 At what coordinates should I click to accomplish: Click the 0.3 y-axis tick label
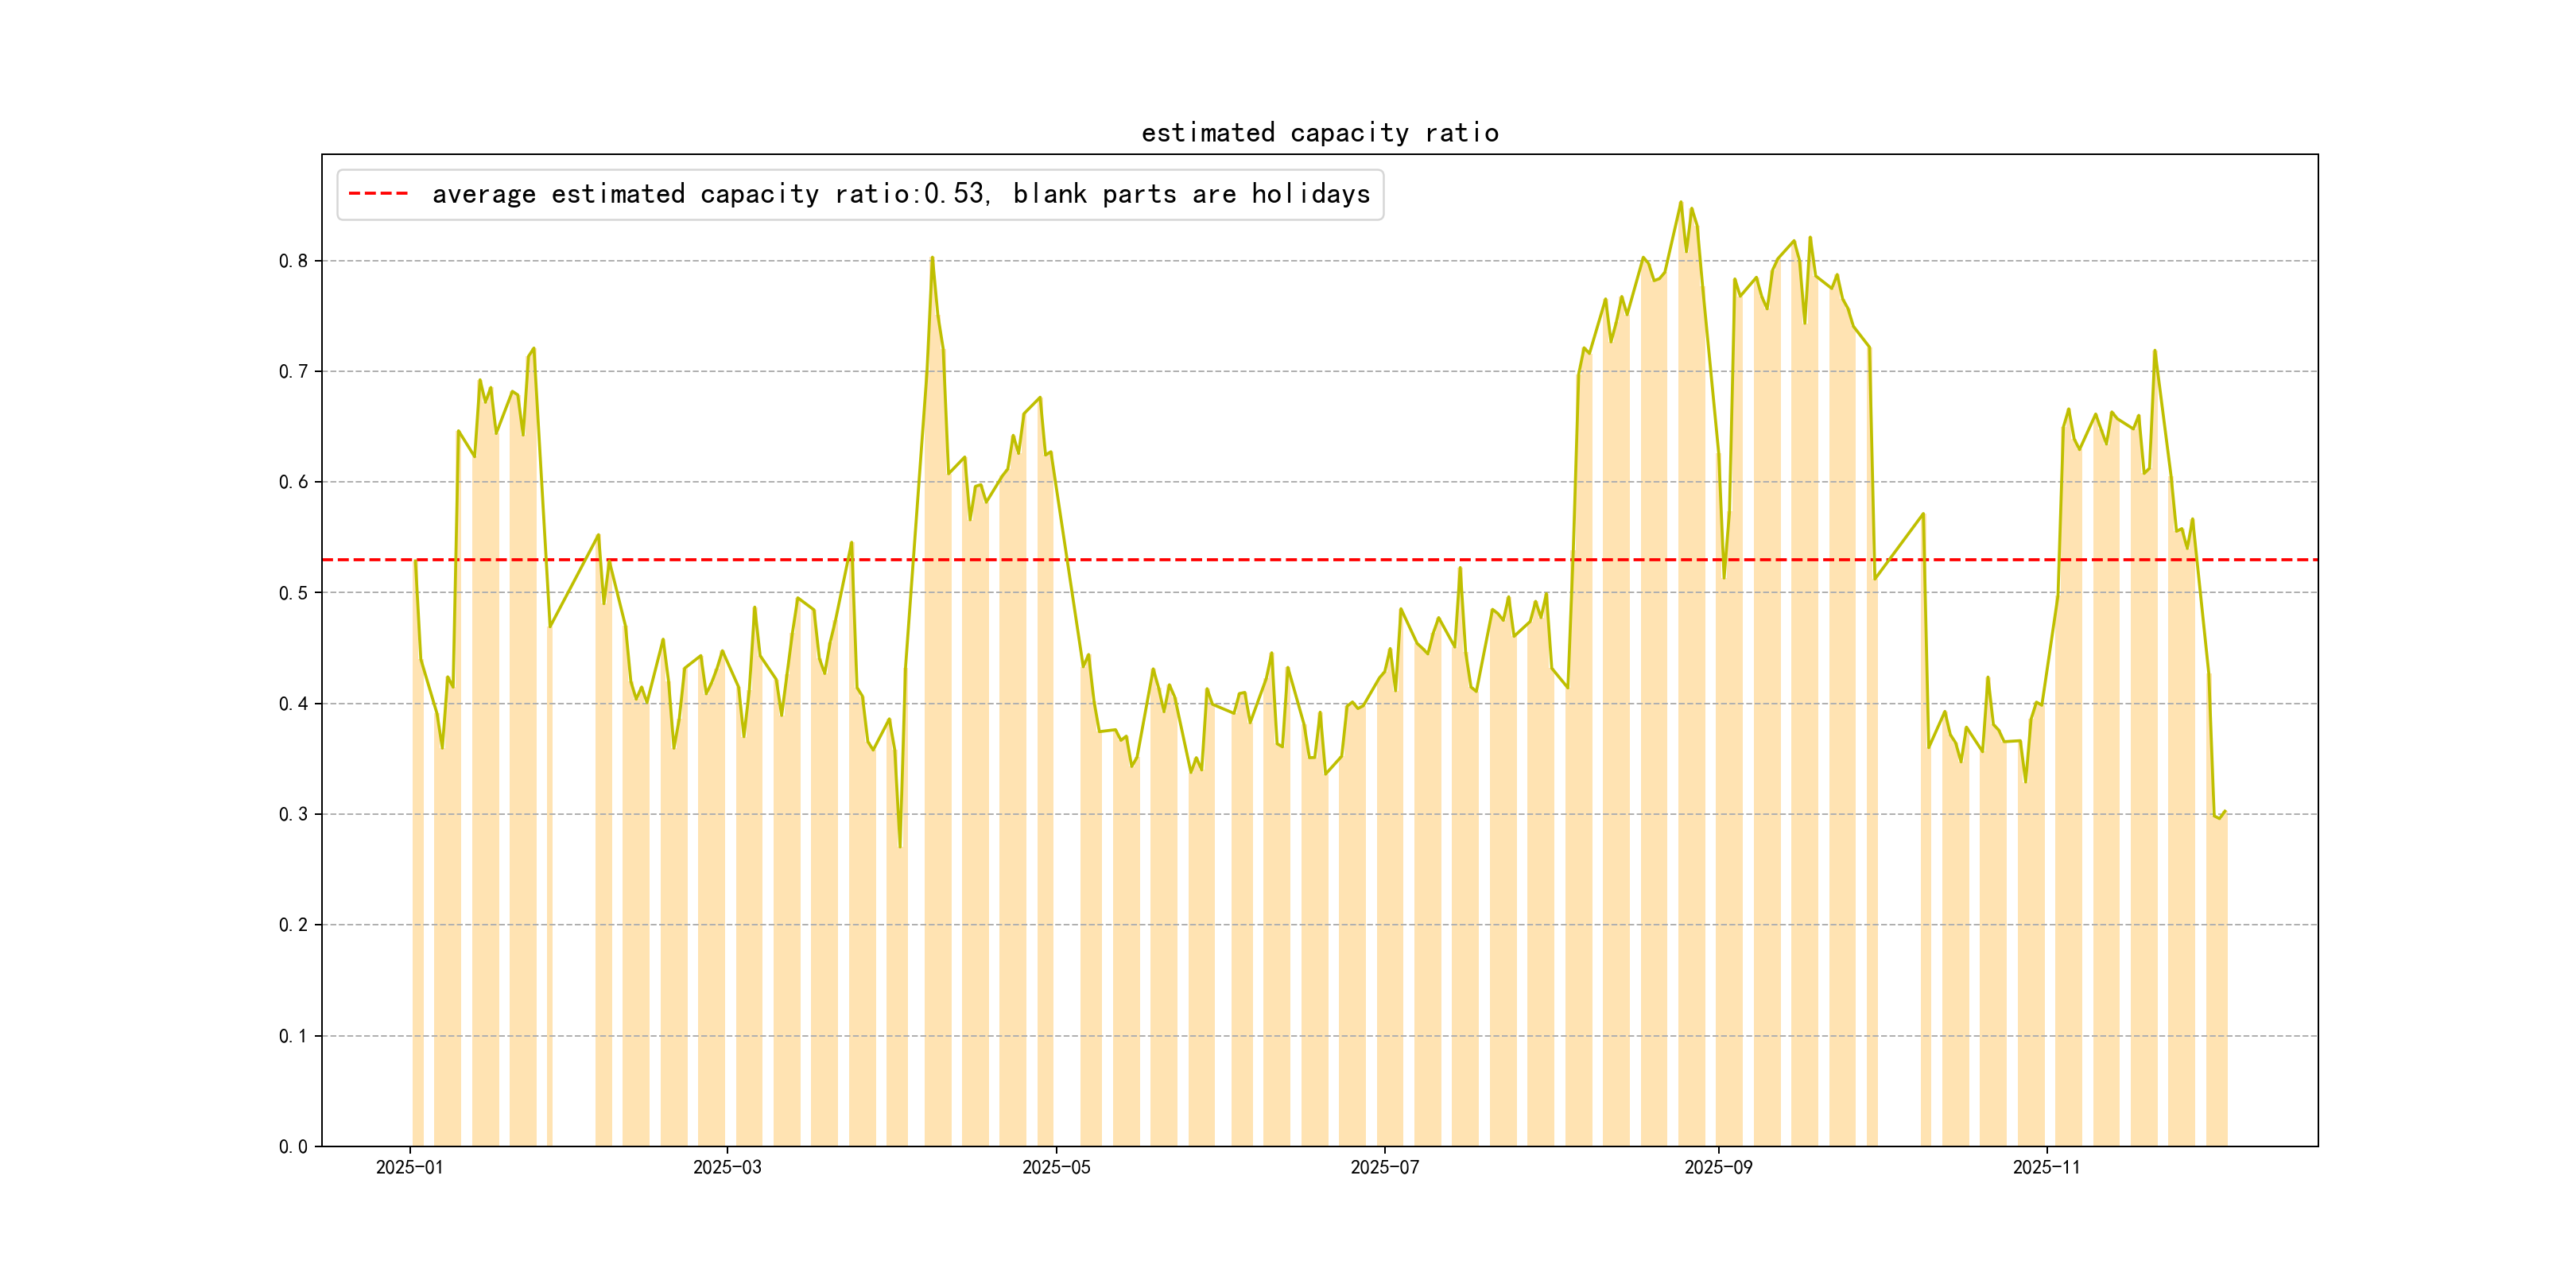tap(293, 814)
